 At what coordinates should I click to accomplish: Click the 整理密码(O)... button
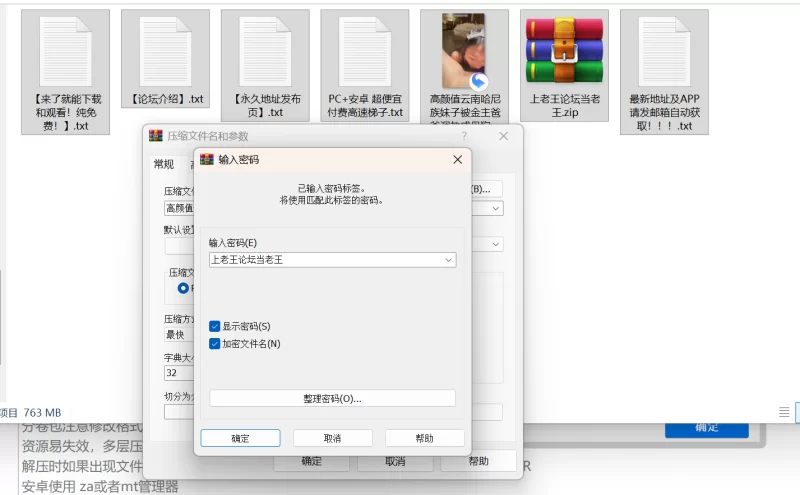(x=332, y=399)
